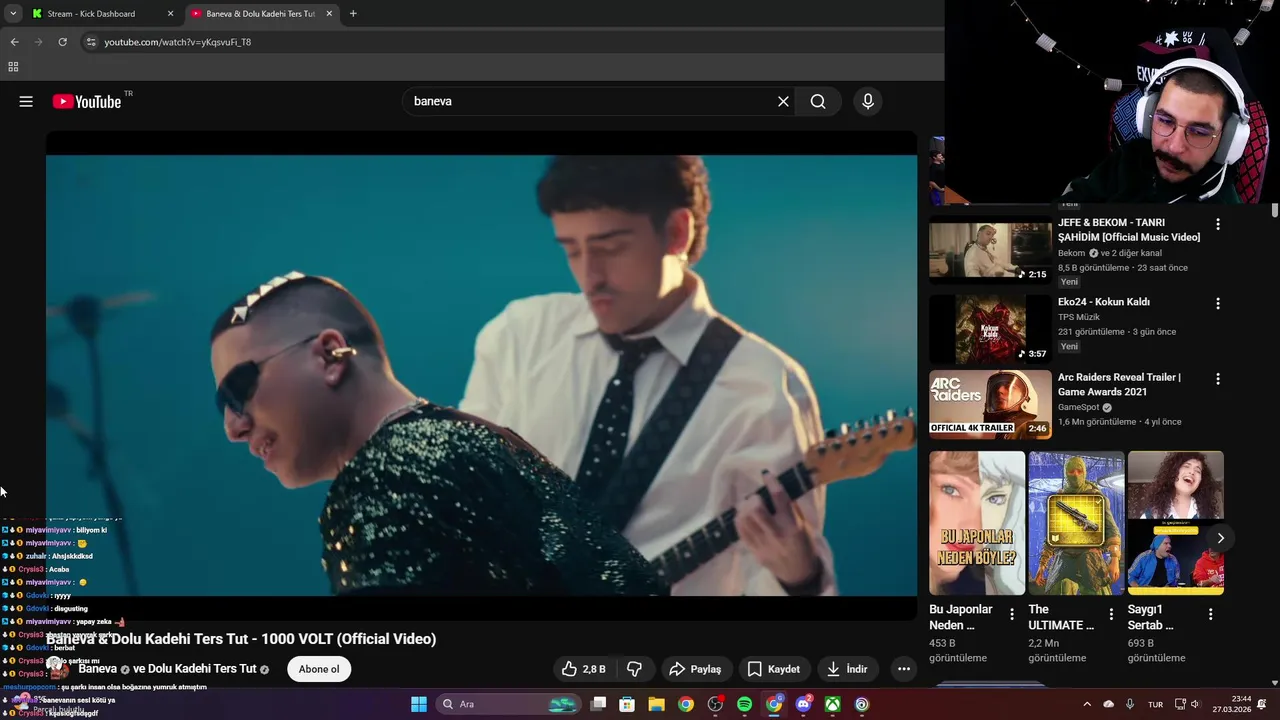This screenshot has height=720, width=1280.
Task: Start voice search with the microphone icon
Action: pyautogui.click(x=868, y=101)
